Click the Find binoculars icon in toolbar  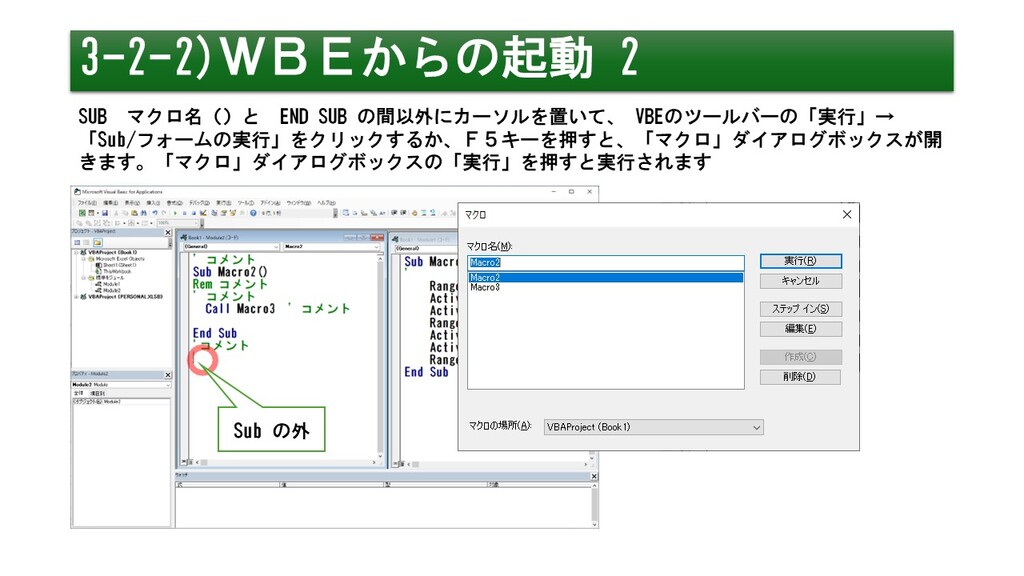(144, 213)
